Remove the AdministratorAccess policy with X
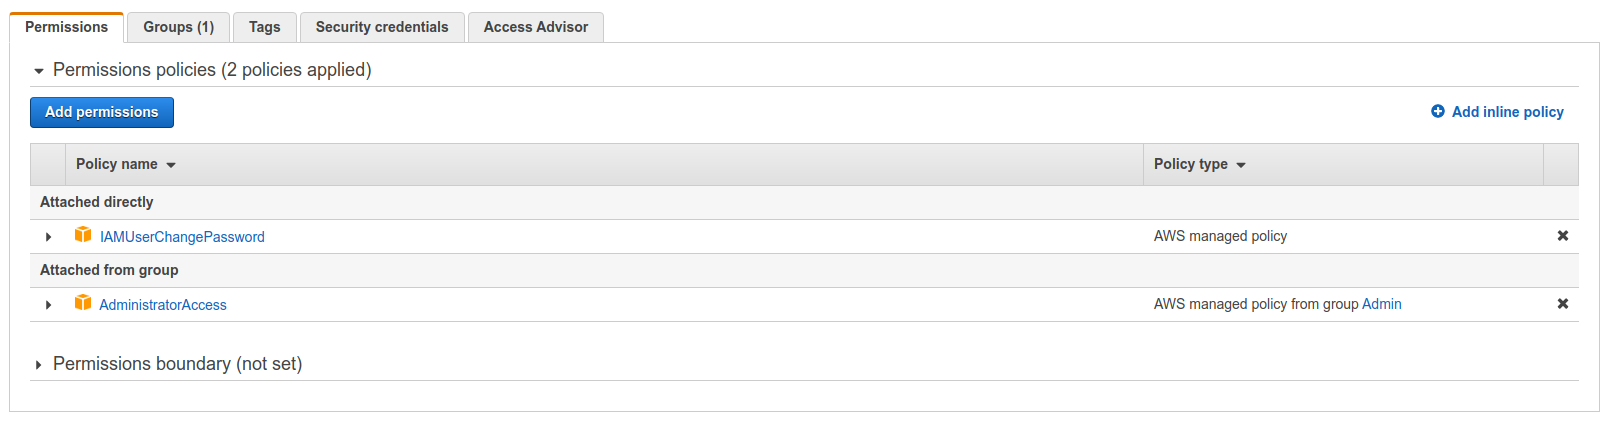This screenshot has height=438, width=1609. (x=1563, y=304)
